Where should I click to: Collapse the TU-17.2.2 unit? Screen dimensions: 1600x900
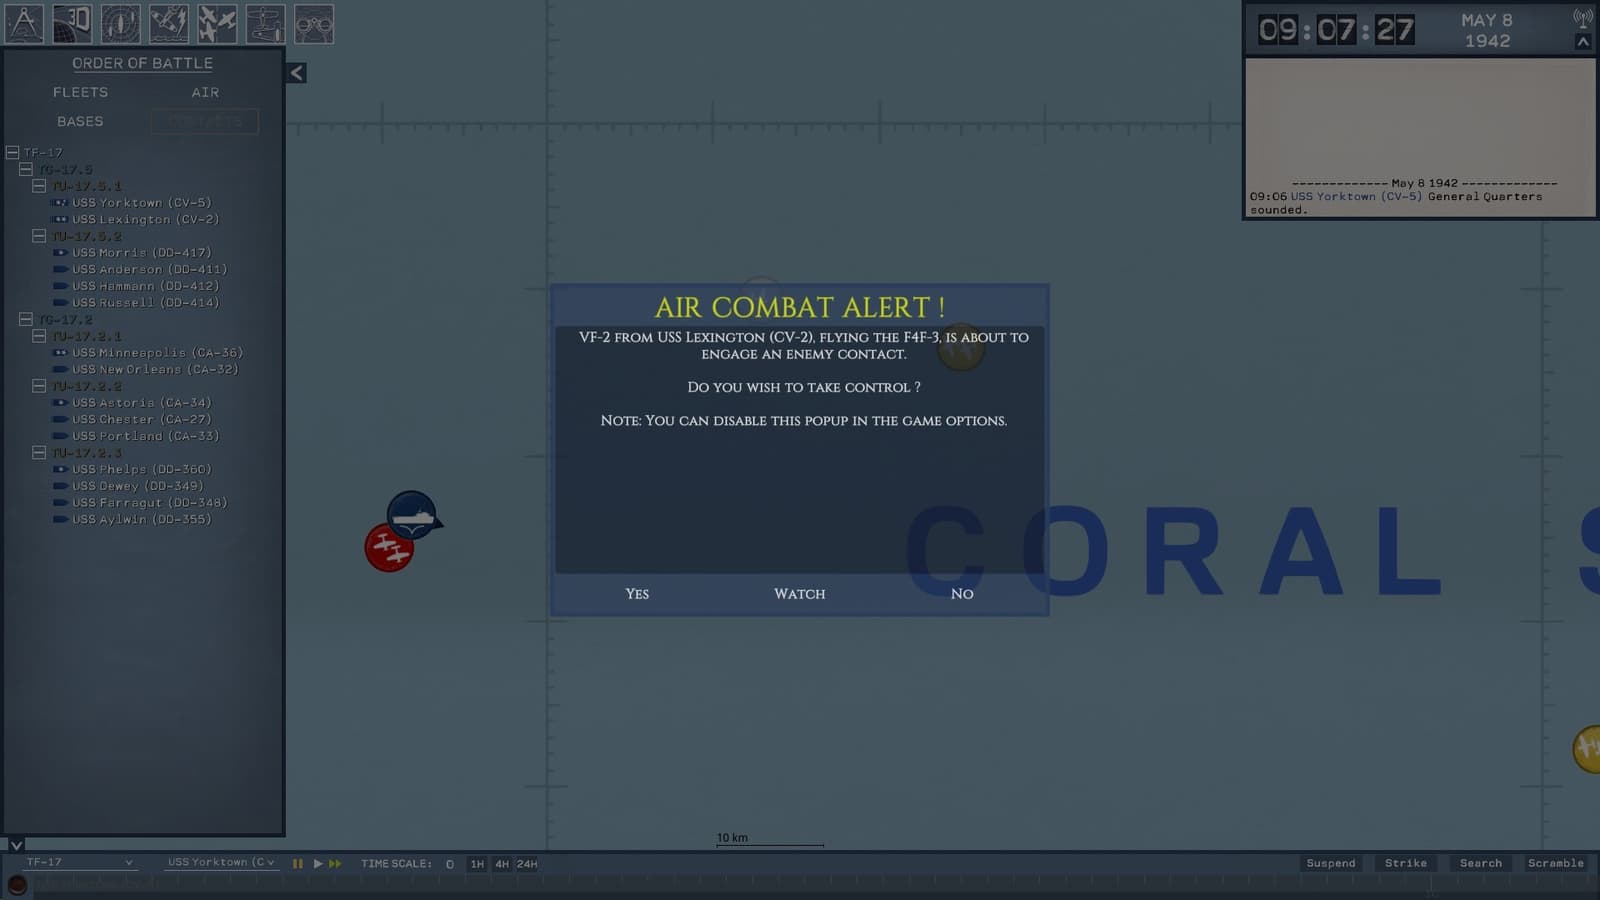click(39, 386)
